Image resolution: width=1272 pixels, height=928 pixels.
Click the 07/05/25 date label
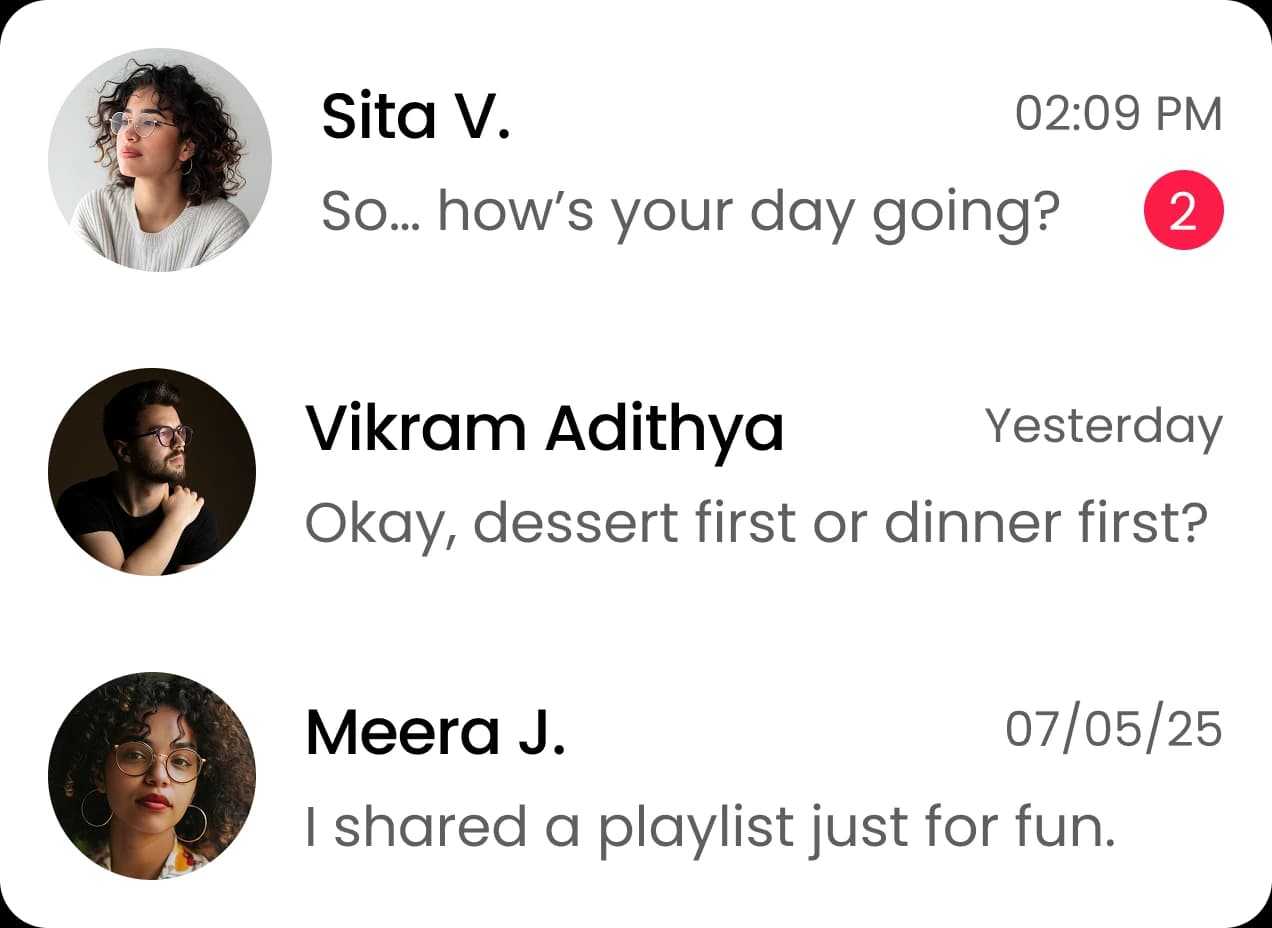1113,730
